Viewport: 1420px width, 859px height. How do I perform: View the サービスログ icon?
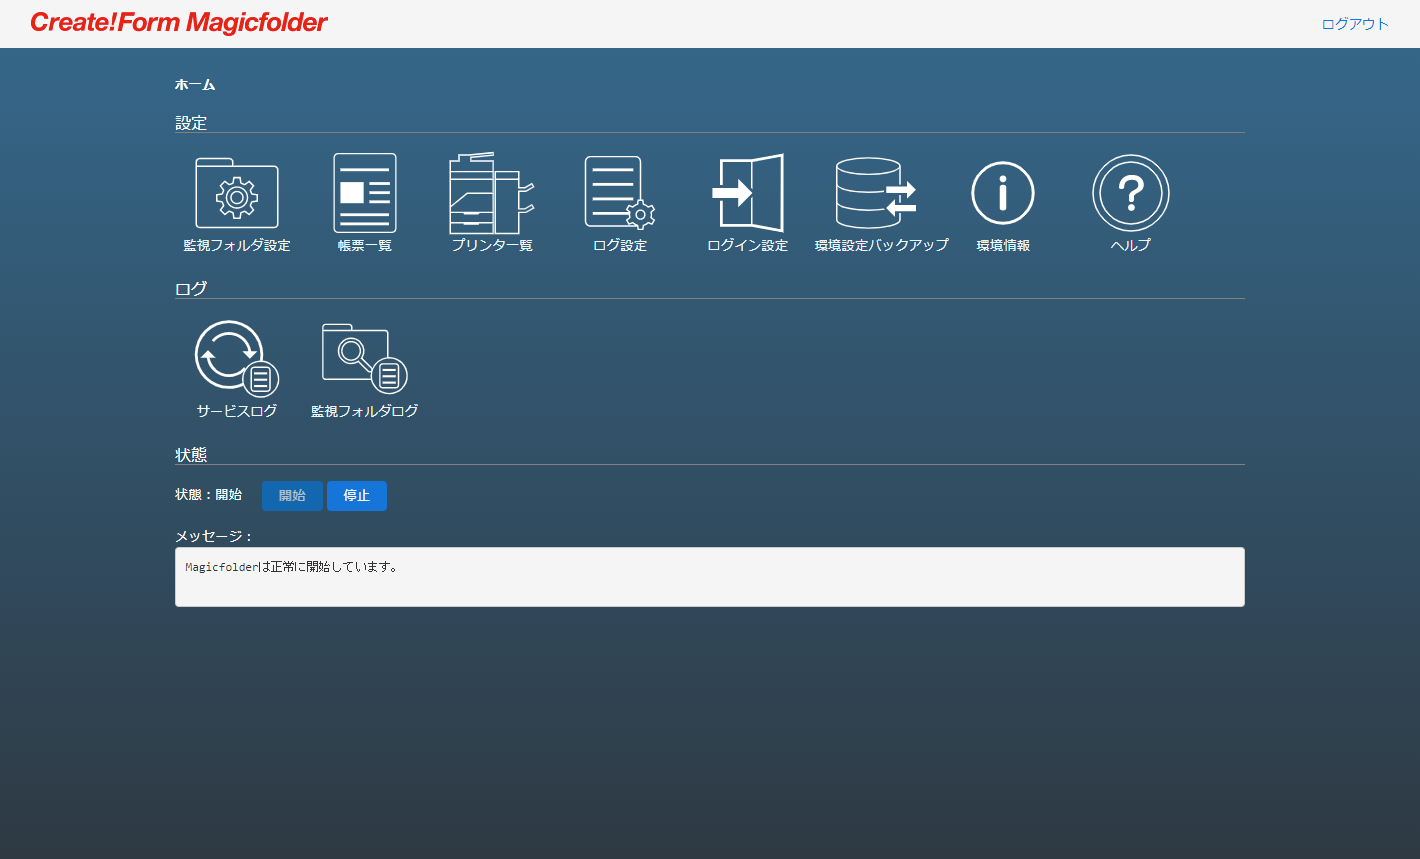(237, 359)
